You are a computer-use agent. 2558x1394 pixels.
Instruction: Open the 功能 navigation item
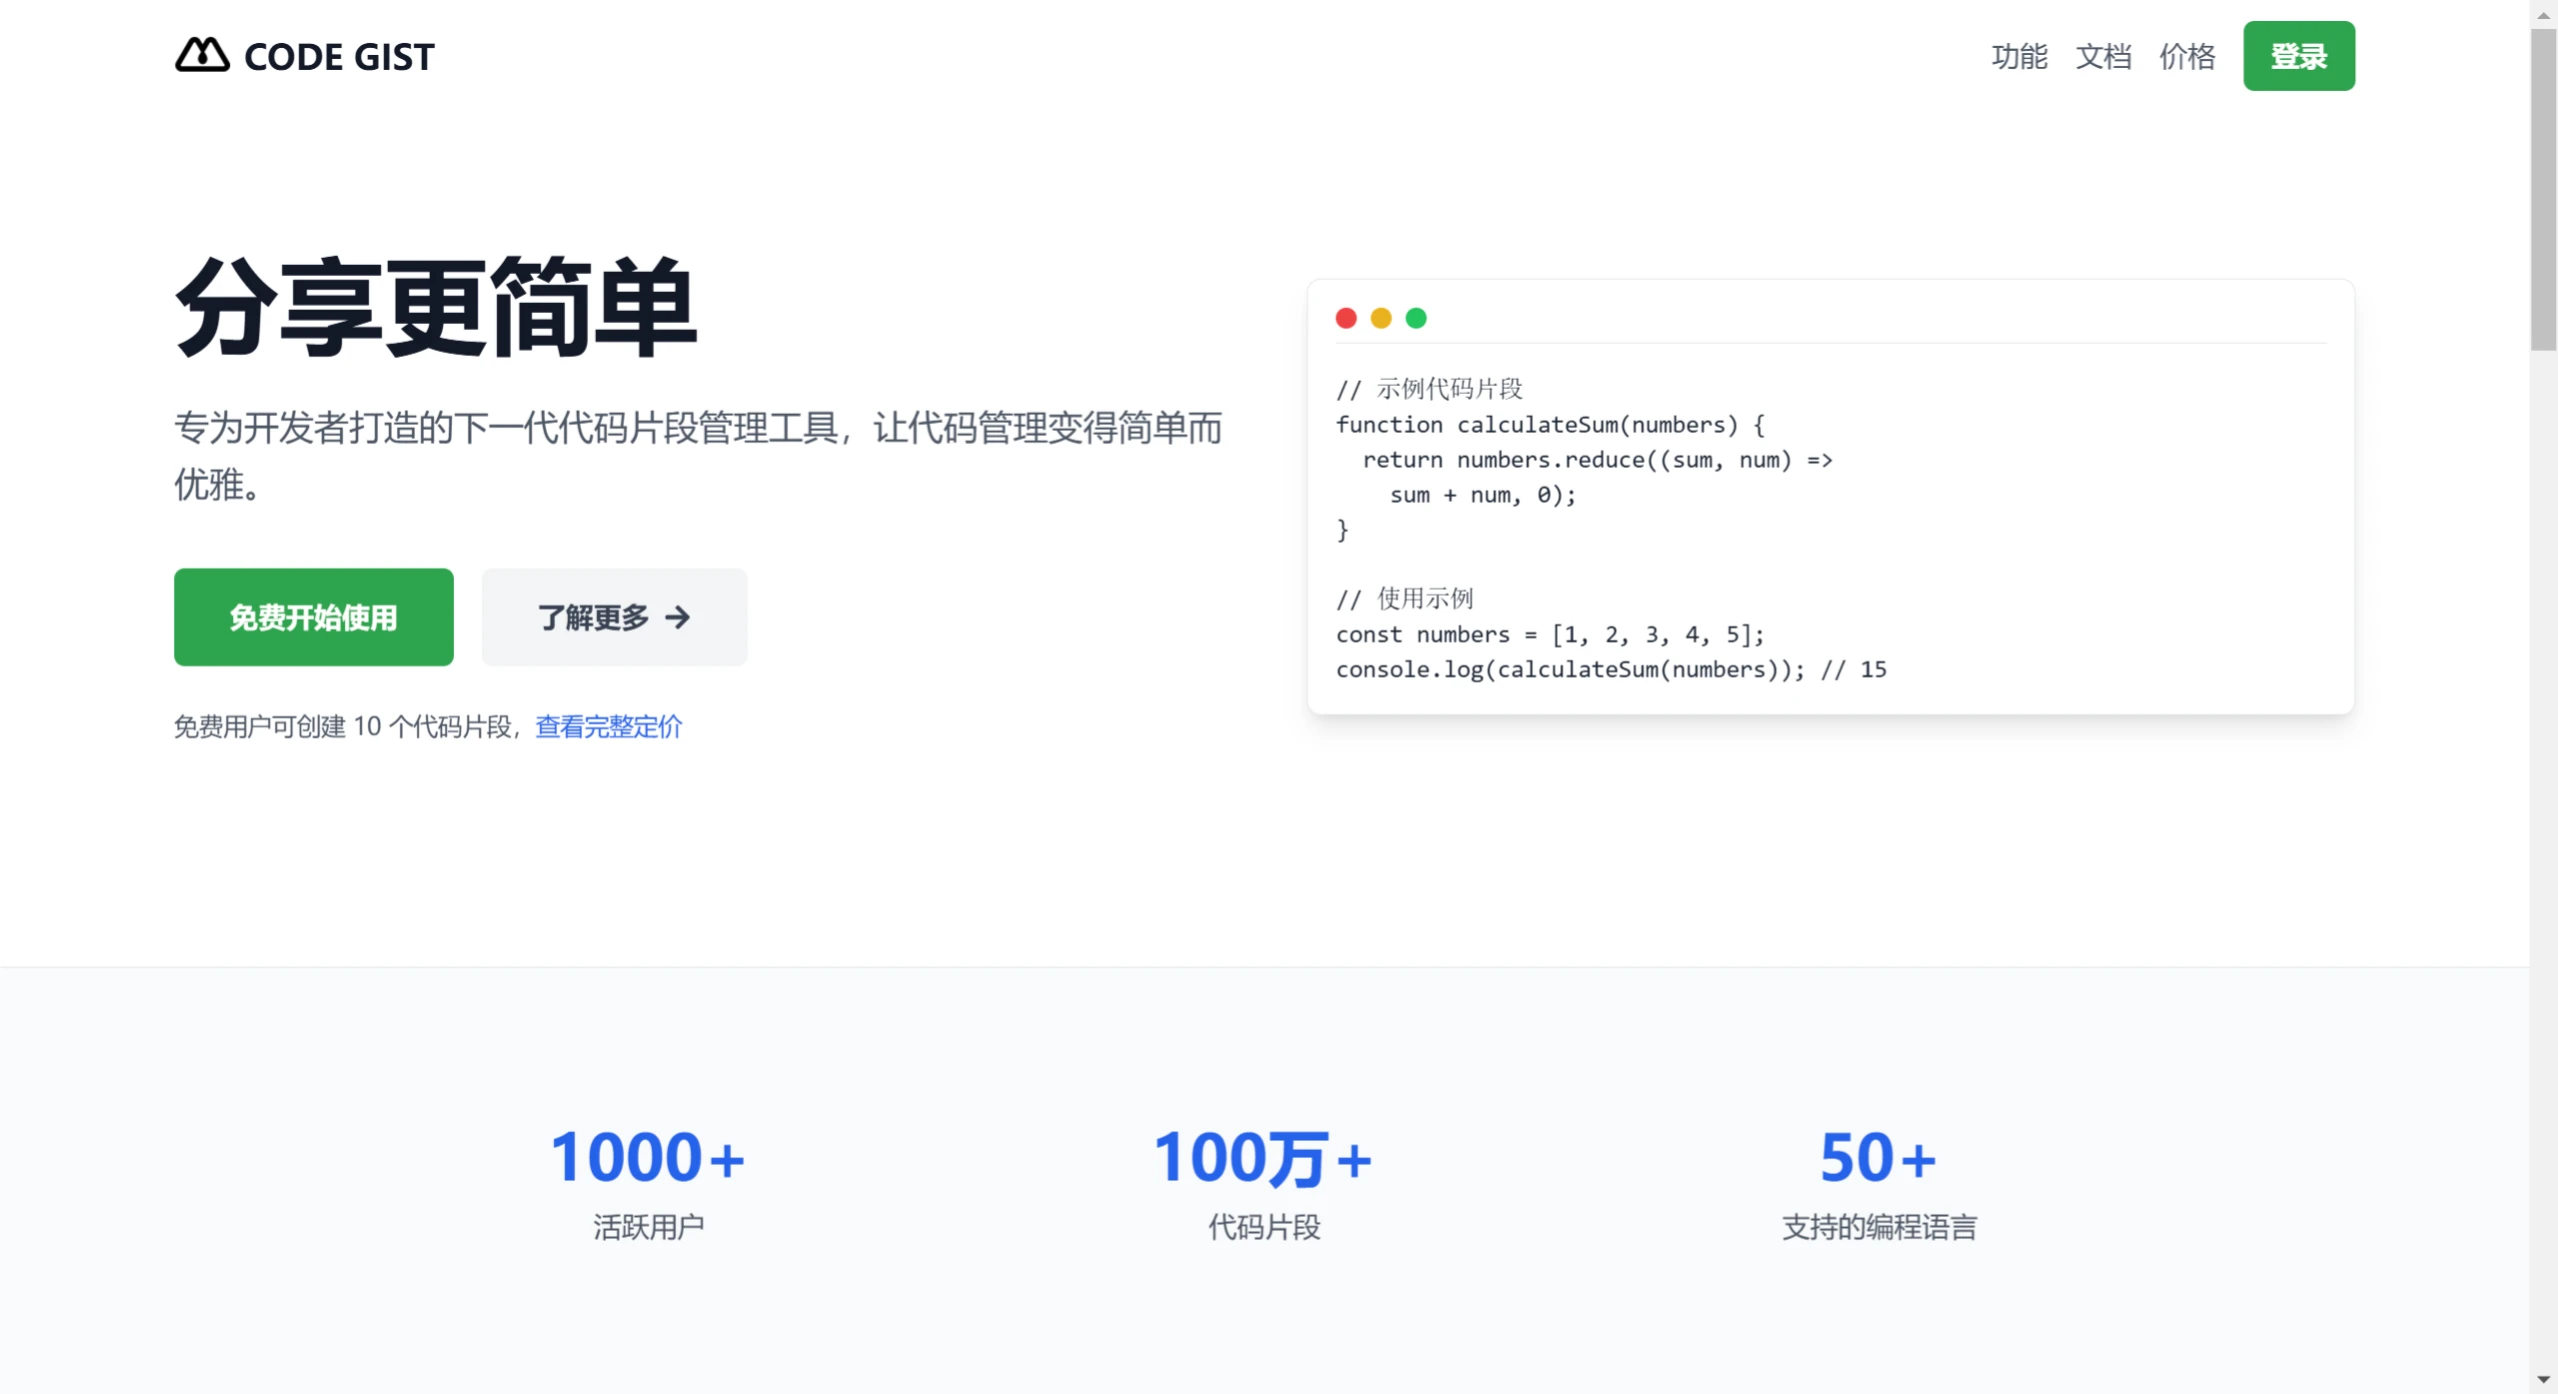pos(2017,57)
